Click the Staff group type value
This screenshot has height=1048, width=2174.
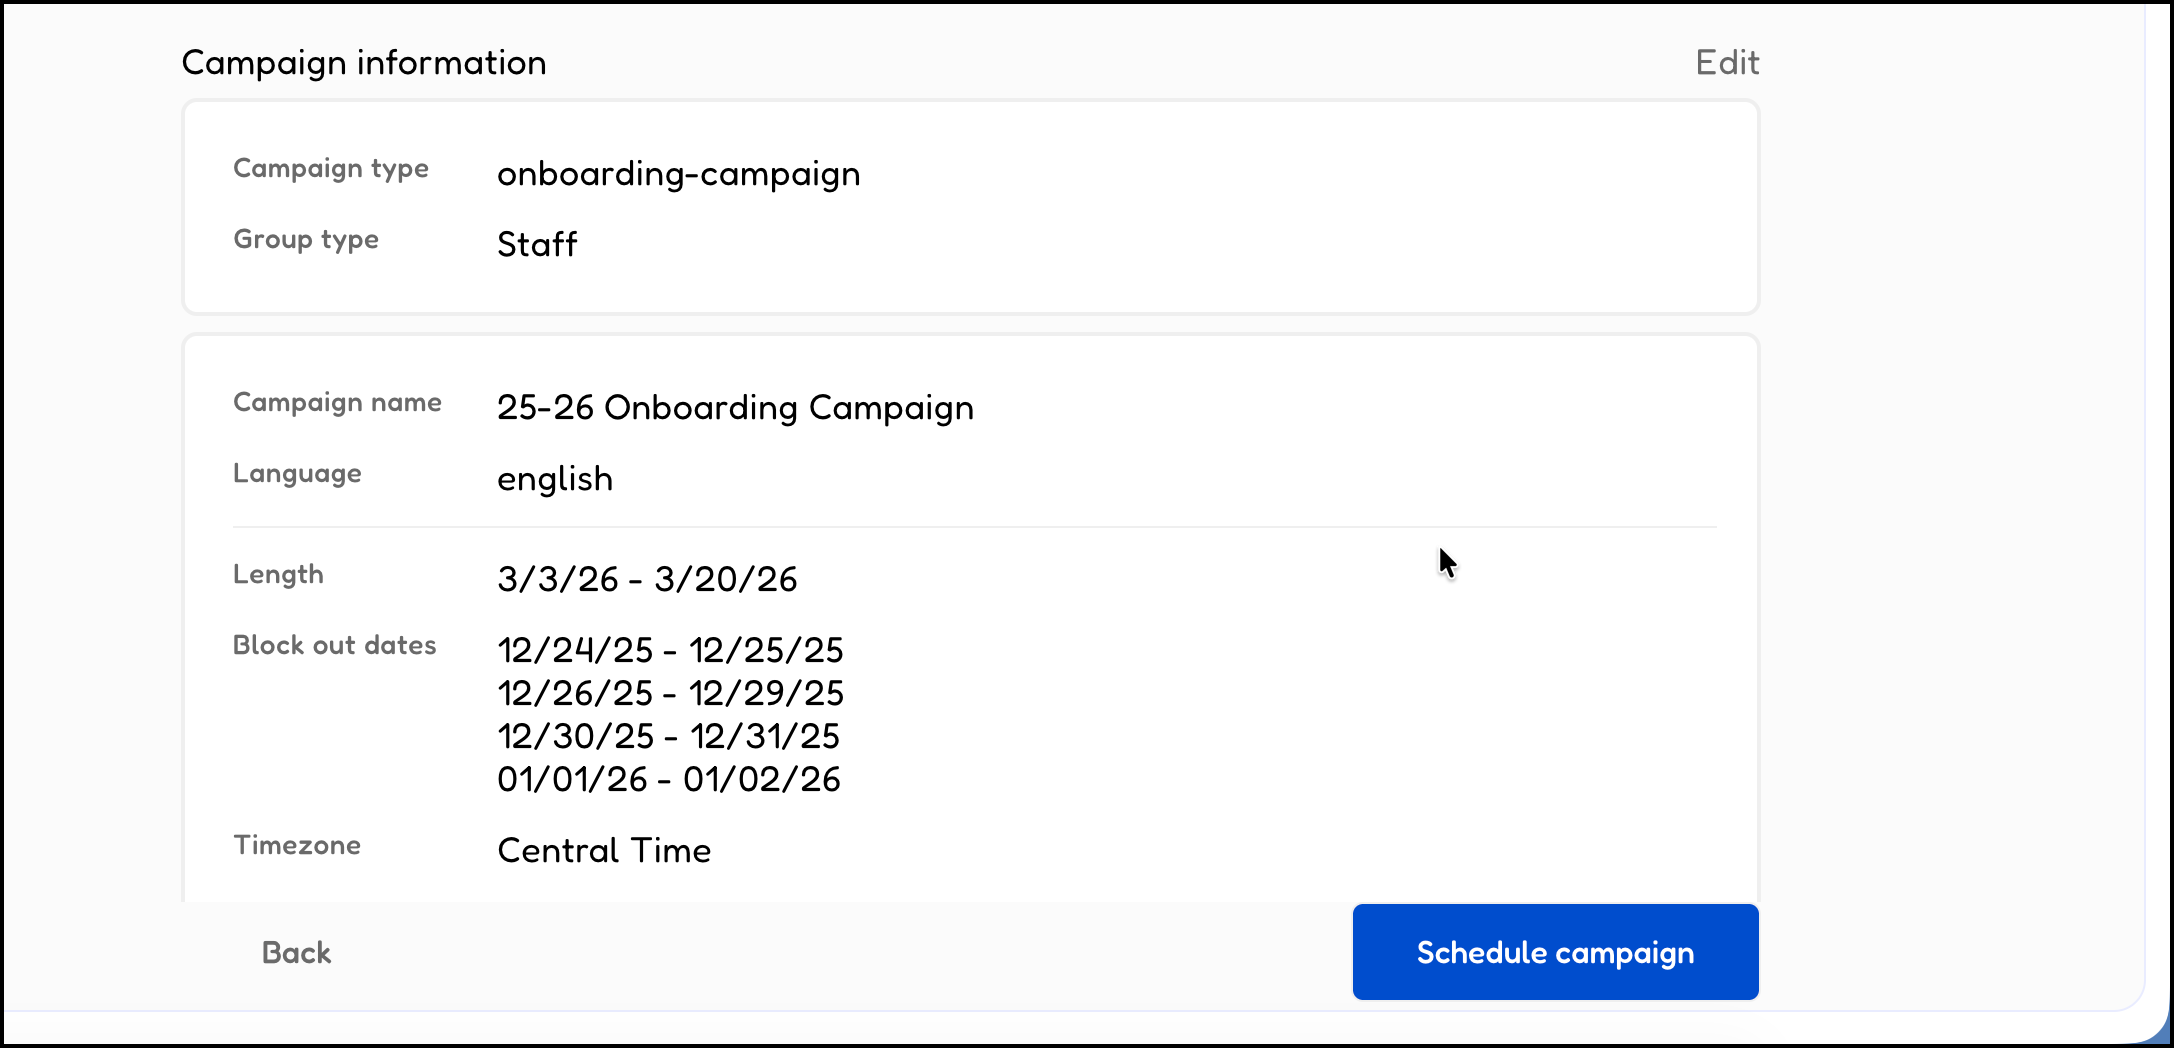(x=537, y=245)
